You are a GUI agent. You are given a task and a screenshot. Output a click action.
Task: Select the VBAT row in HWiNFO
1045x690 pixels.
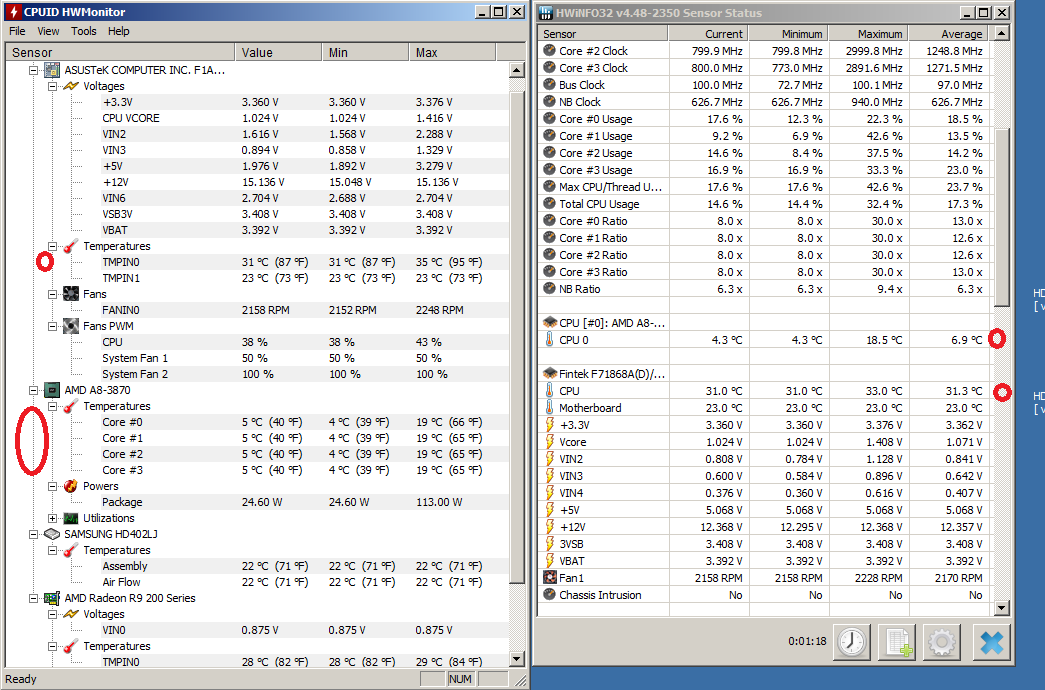764,561
